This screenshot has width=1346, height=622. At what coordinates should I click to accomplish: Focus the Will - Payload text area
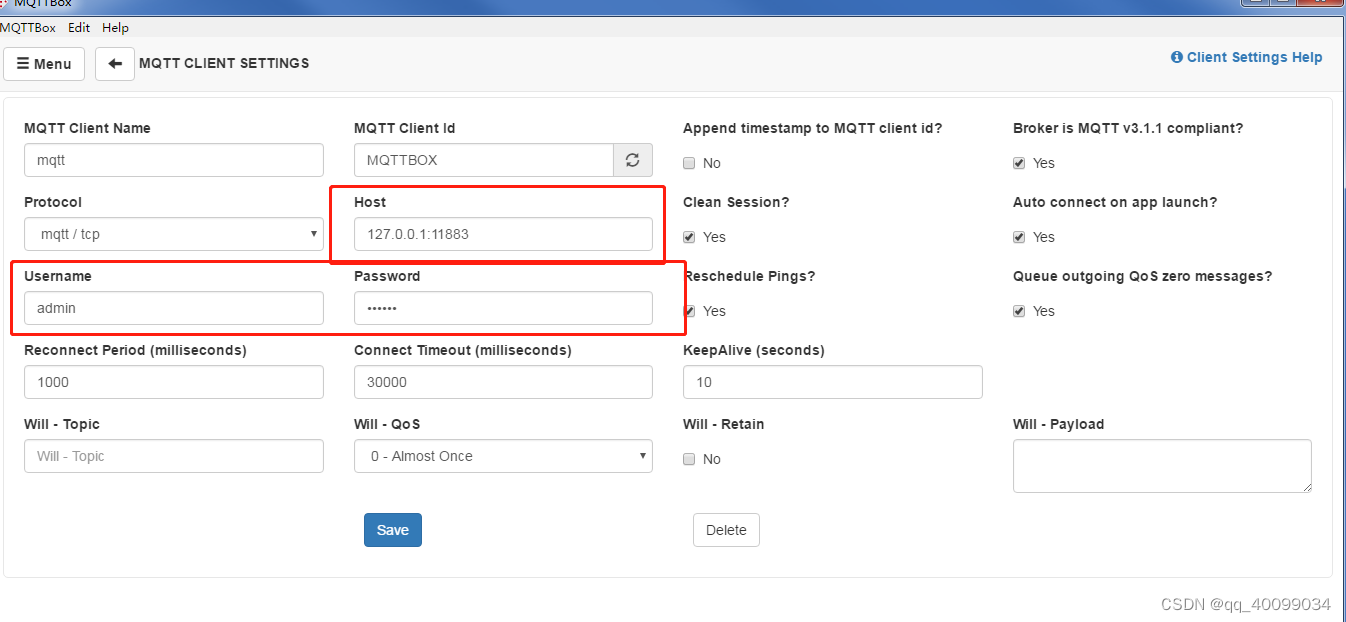[1162, 466]
